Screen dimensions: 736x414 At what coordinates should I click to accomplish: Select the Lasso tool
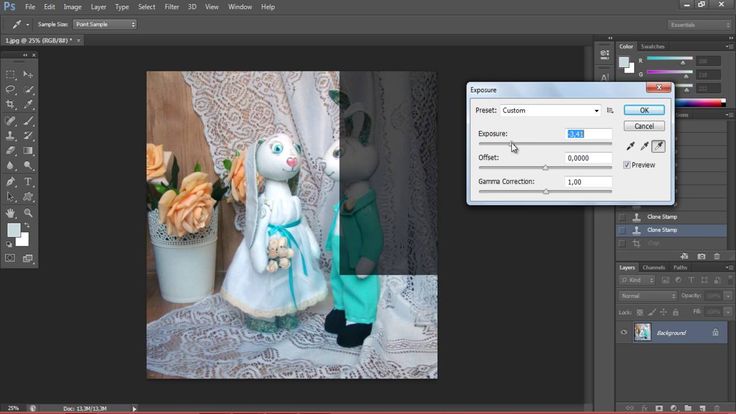[11, 89]
